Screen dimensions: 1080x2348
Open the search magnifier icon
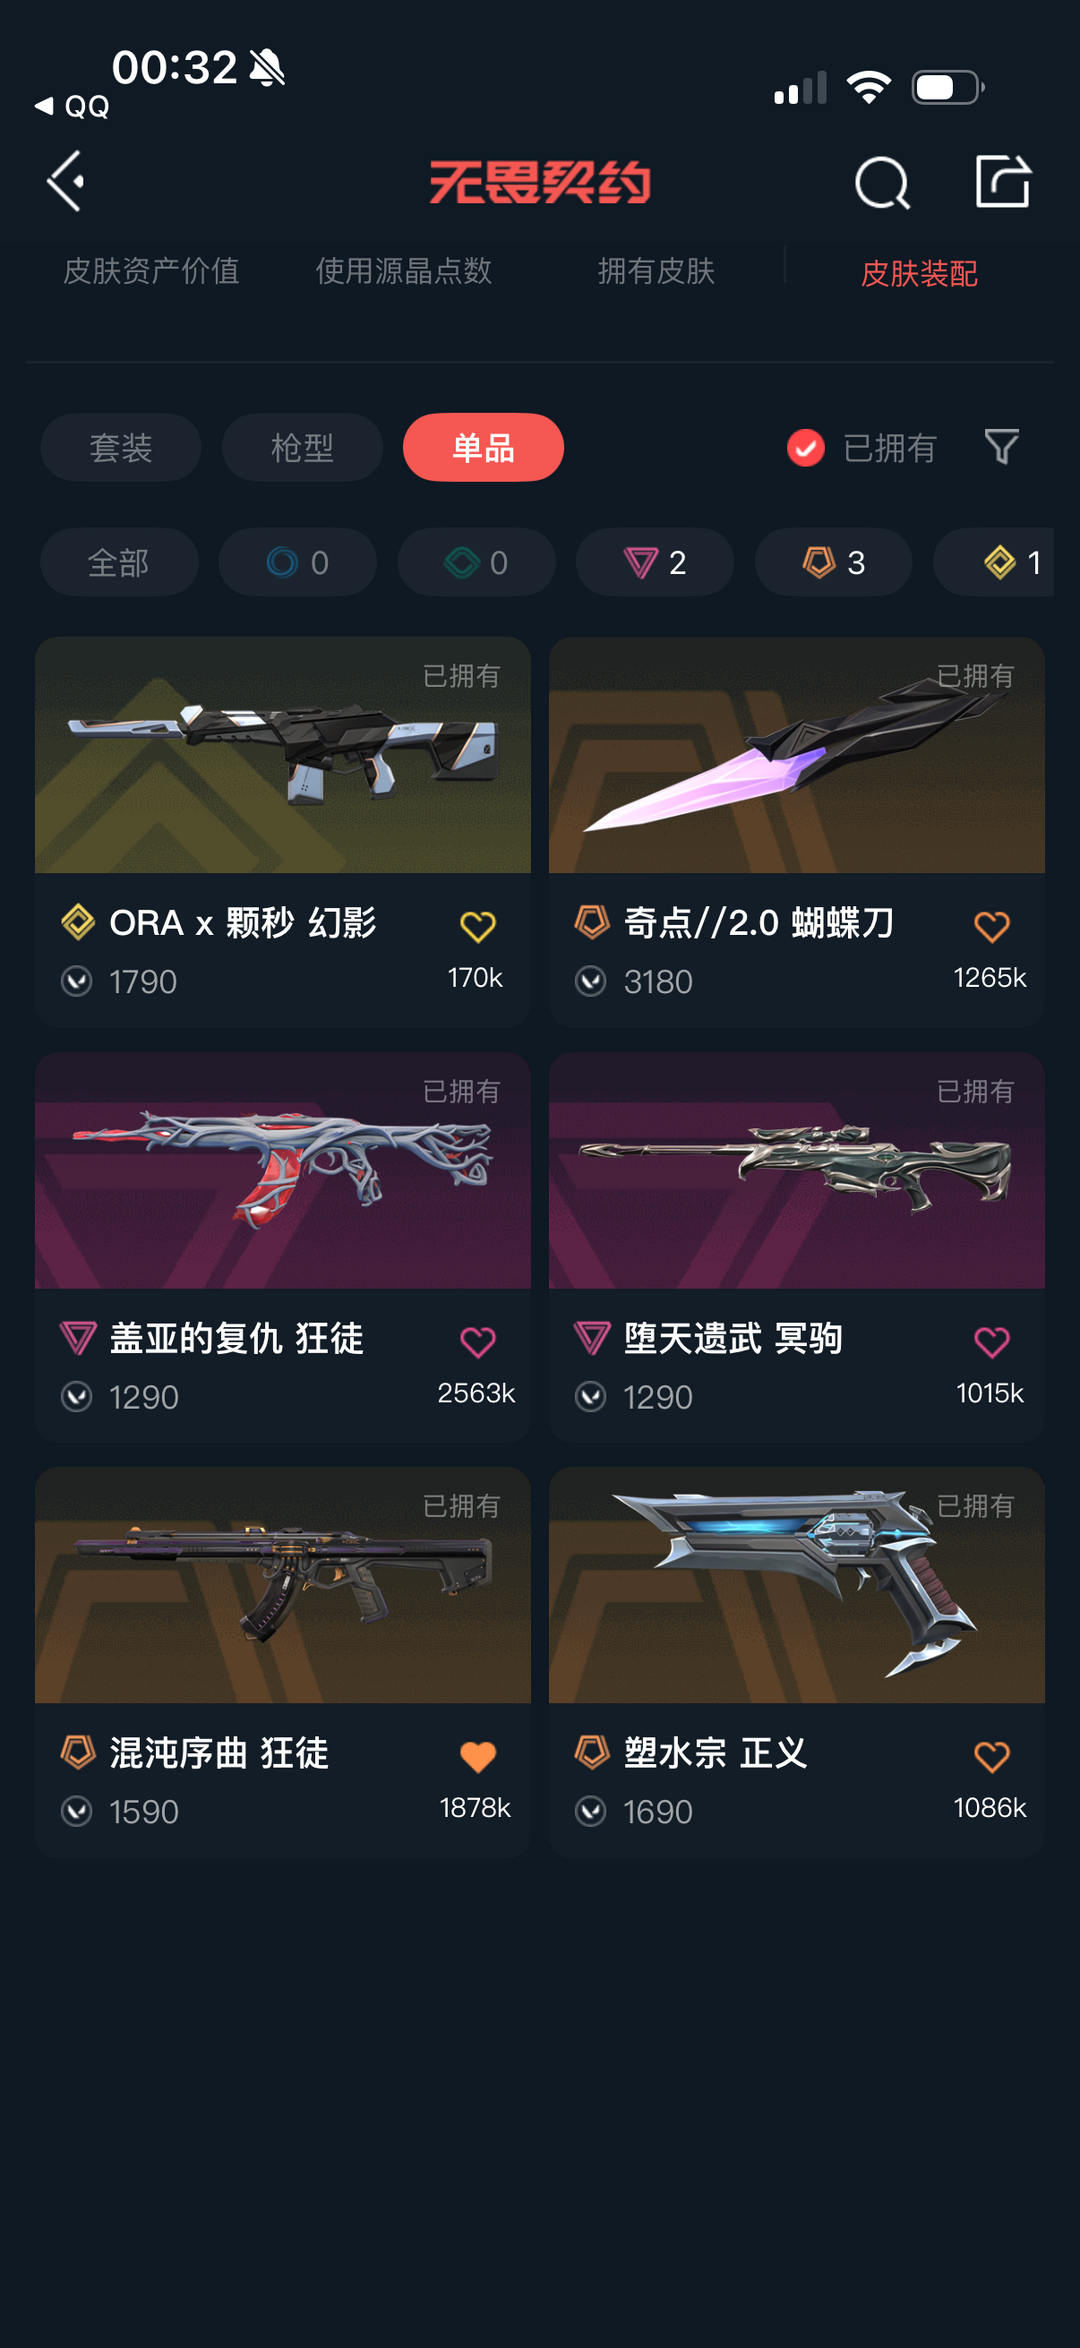[882, 183]
